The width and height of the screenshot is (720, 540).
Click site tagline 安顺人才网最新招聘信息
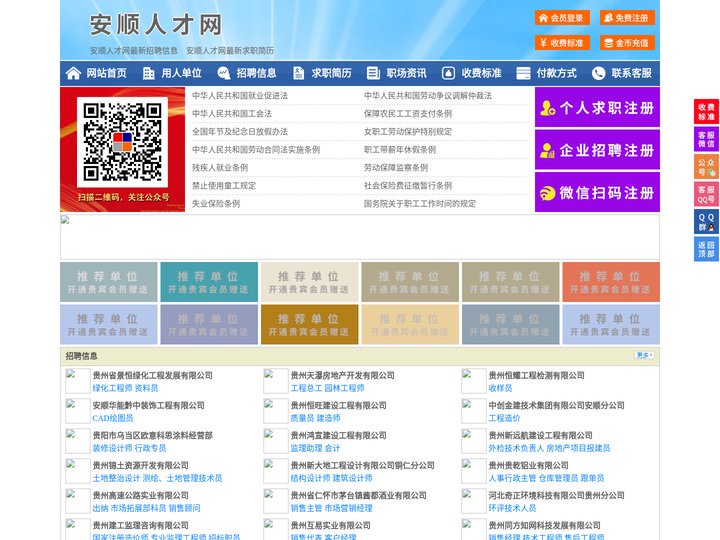coord(134,51)
